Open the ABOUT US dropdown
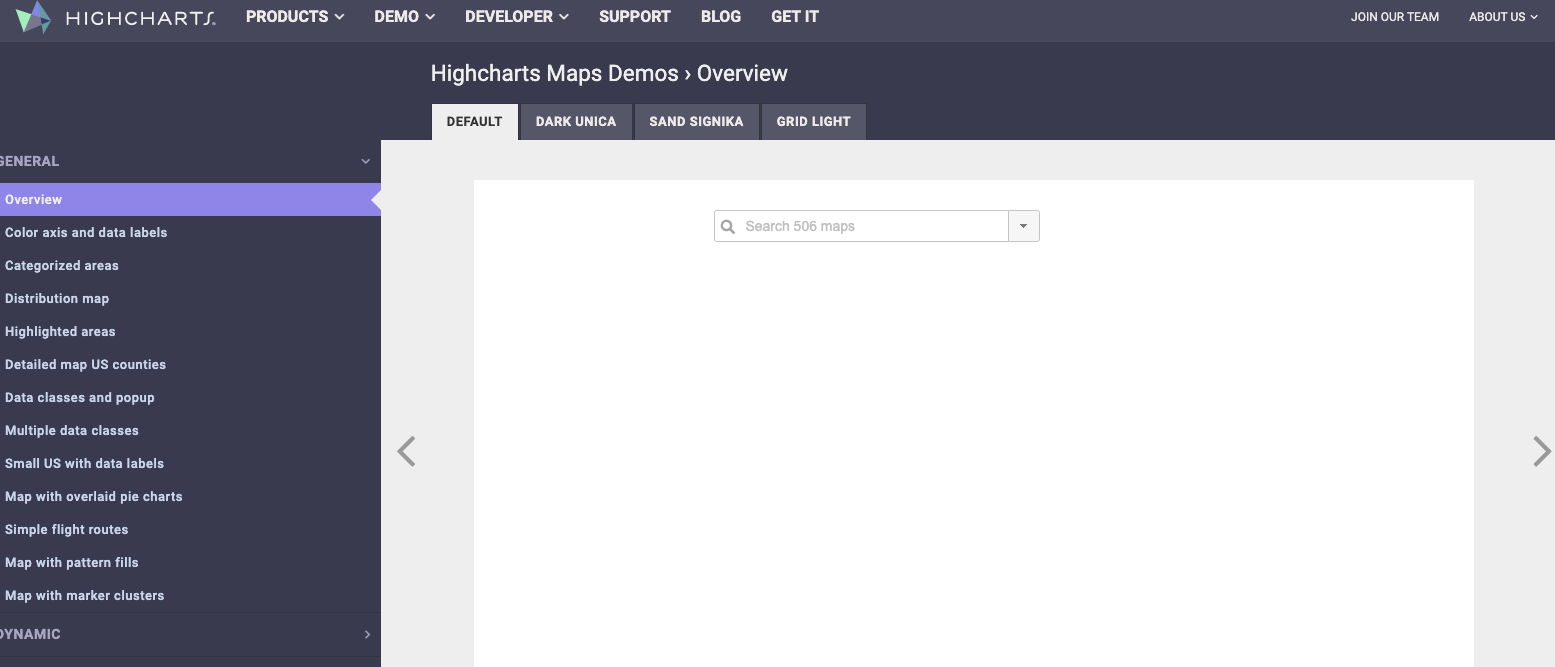This screenshot has height=667, width=1555. pos(1503,16)
